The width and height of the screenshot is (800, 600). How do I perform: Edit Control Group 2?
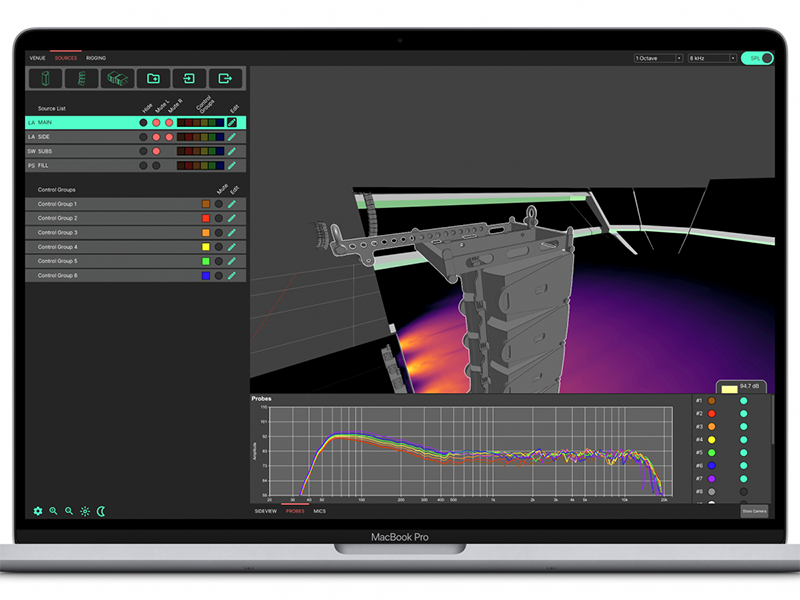232,218
